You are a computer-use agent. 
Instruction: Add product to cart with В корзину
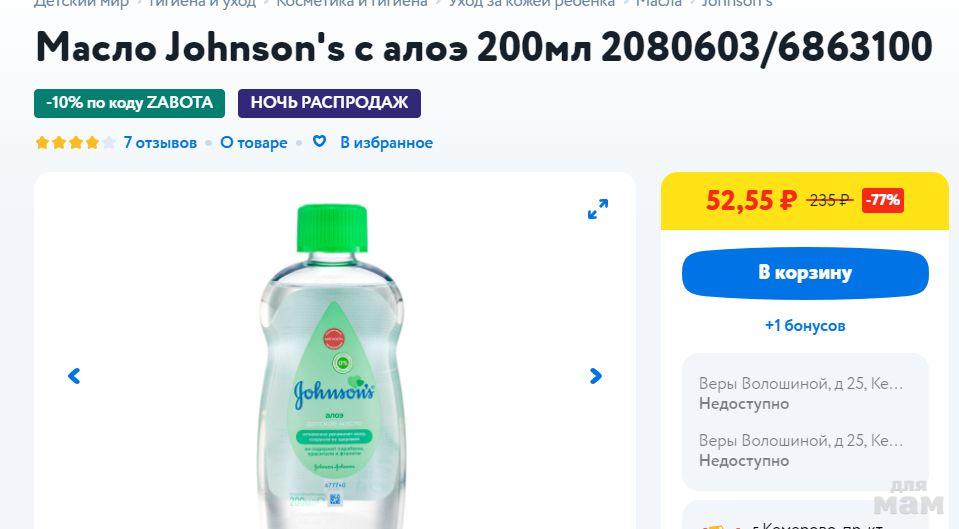805,273
